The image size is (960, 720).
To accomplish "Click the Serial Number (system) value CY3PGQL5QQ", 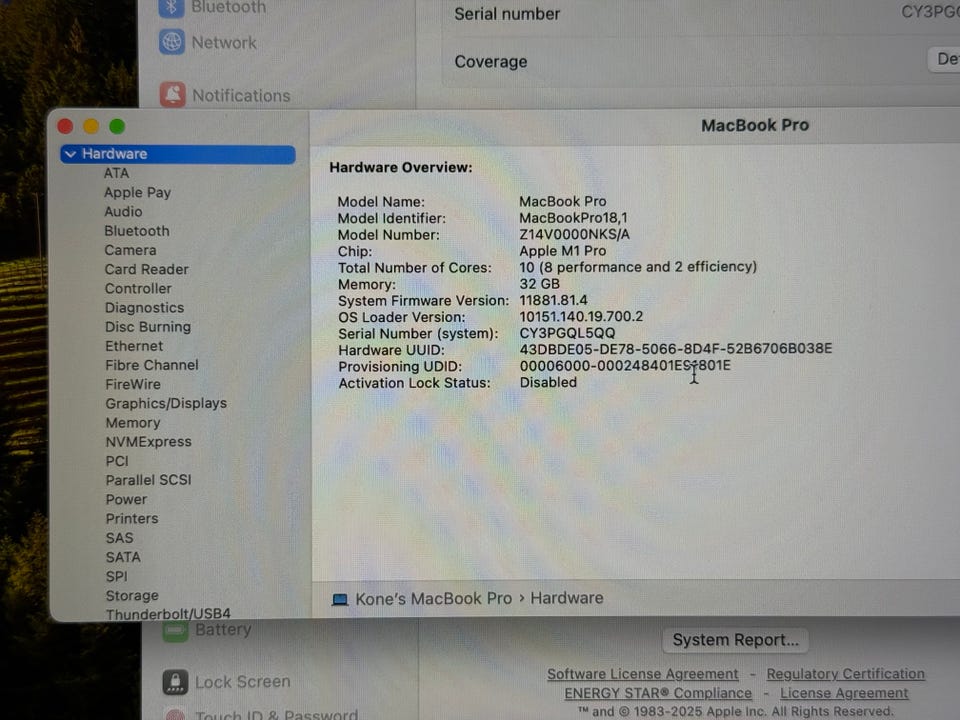I will click(x=568, y=333).
